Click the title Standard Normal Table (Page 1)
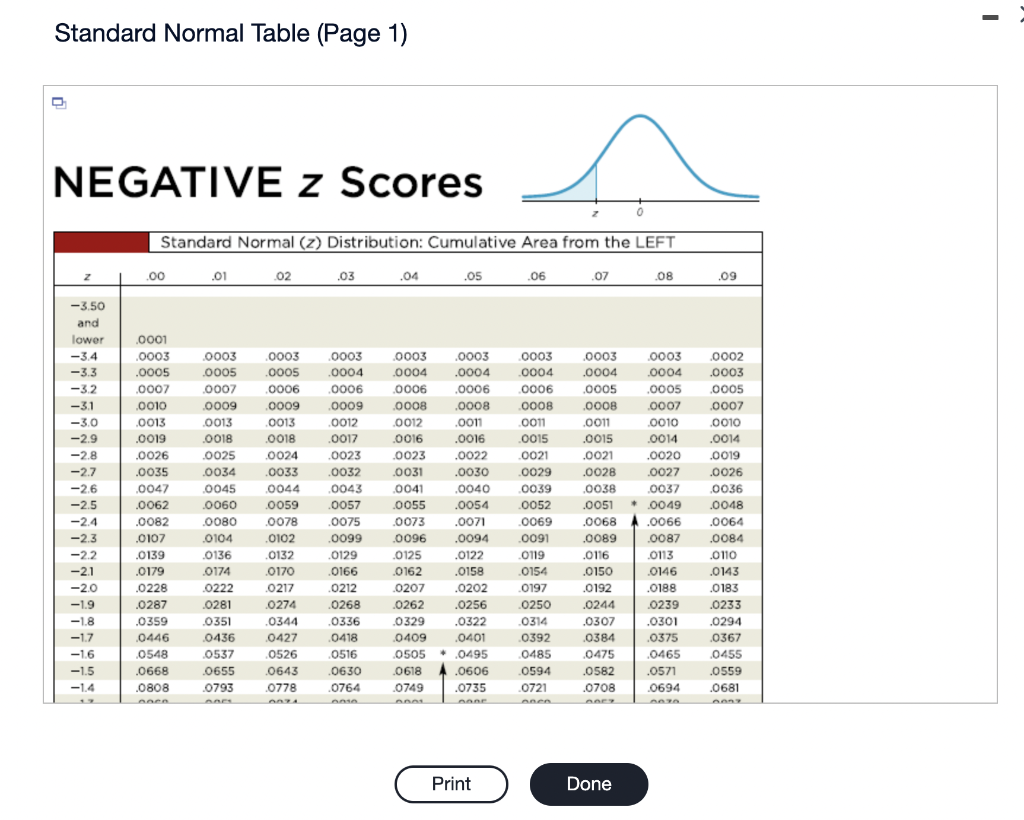Image resolution: width=1024 pixels, height=820 pixels. [x=230, y=33]
